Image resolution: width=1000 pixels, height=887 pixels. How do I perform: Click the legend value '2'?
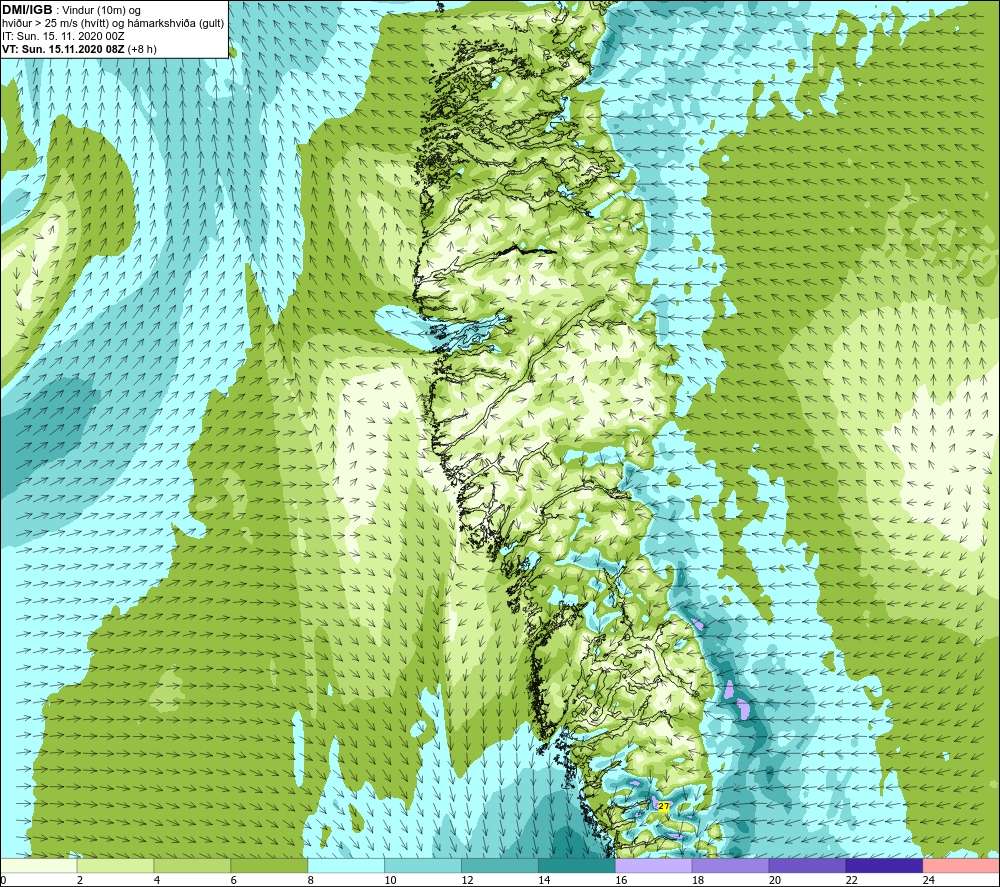point(80,880)
